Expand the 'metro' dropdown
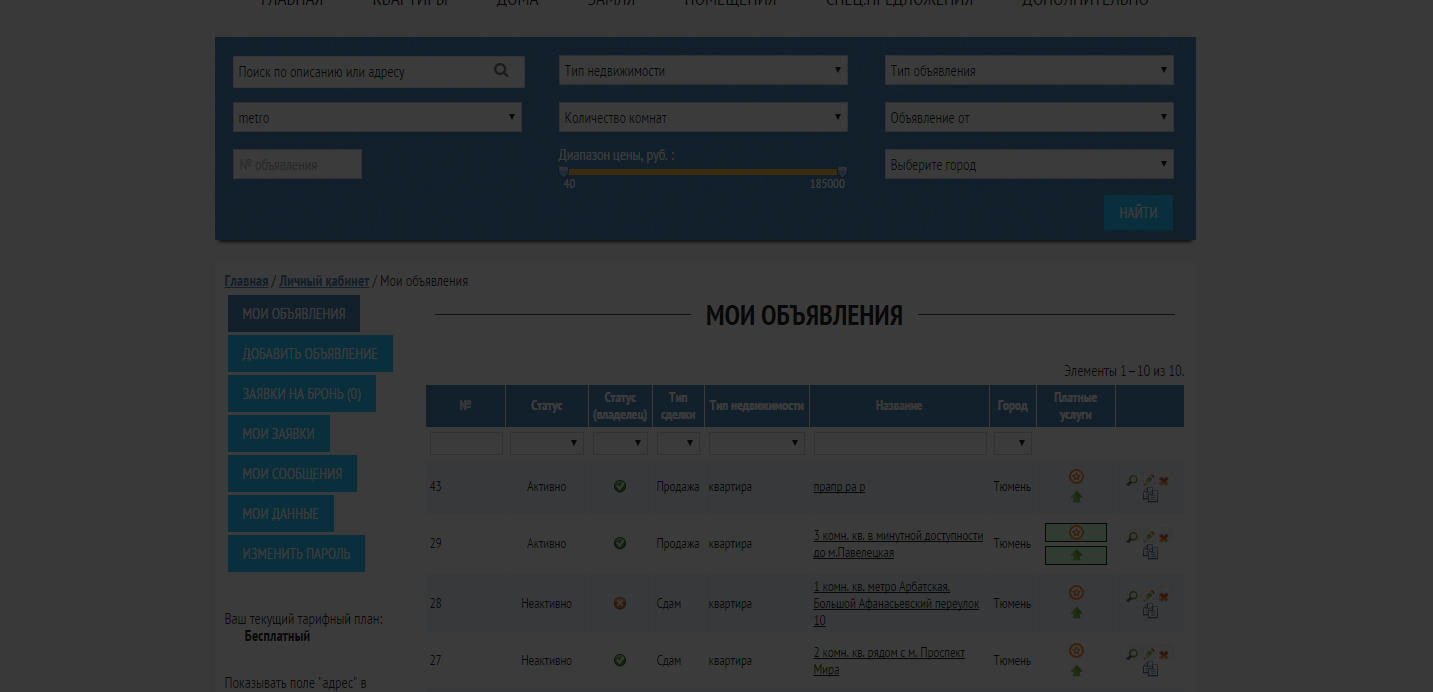This screenshot has width=1433, height=692. tap(377, 117)
